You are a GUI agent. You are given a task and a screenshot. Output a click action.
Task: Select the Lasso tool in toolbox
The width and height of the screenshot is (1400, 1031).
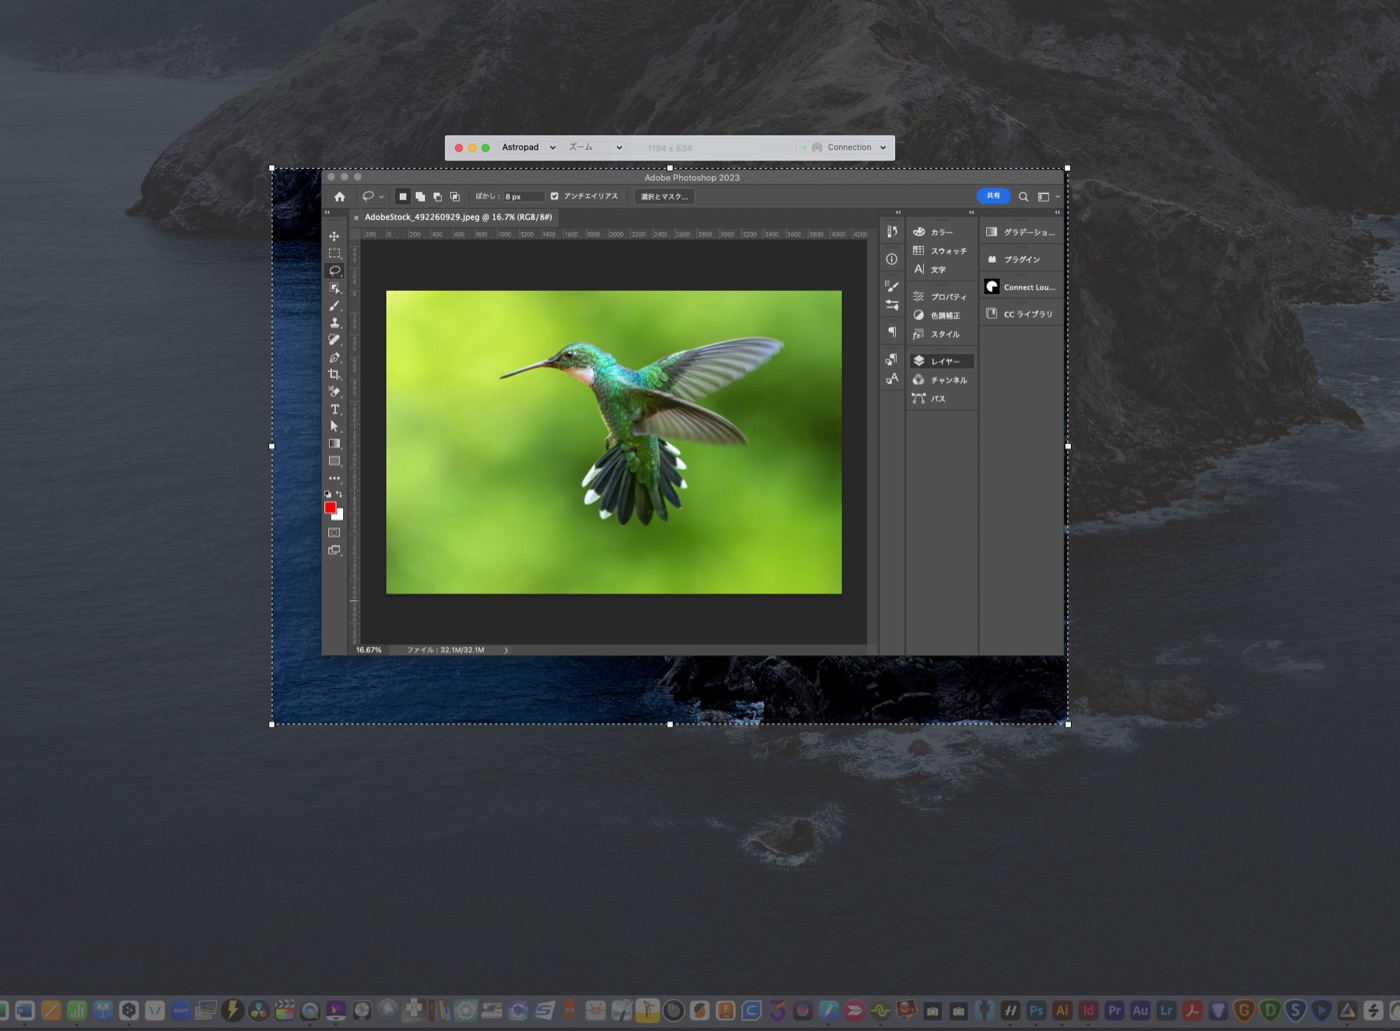(334, 271)
